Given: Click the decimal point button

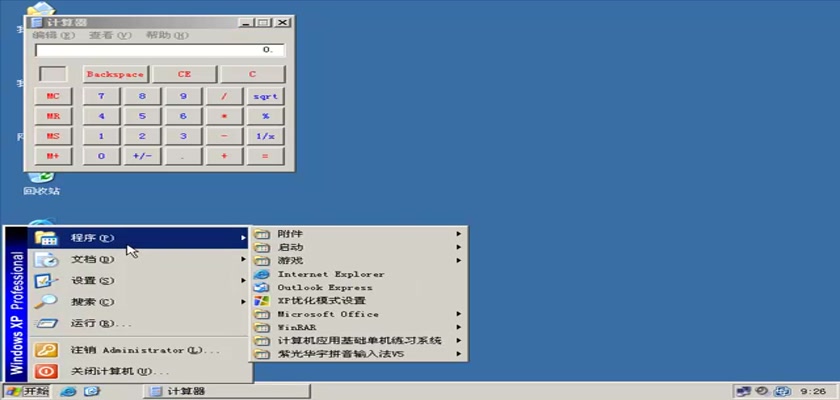Looking at the screenshot, I should (x=183, y=156).
